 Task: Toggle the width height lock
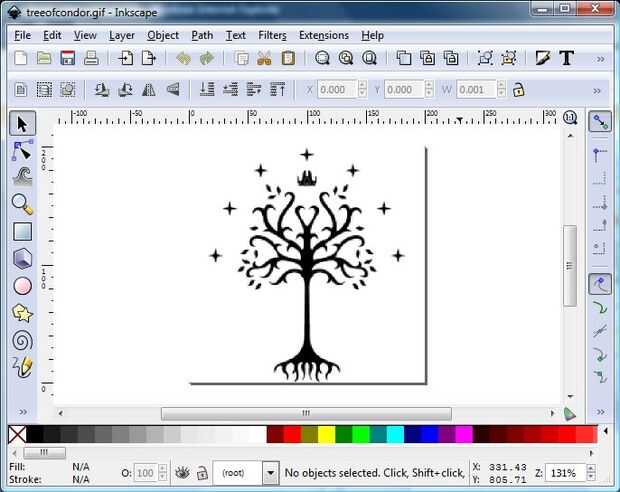518,90
